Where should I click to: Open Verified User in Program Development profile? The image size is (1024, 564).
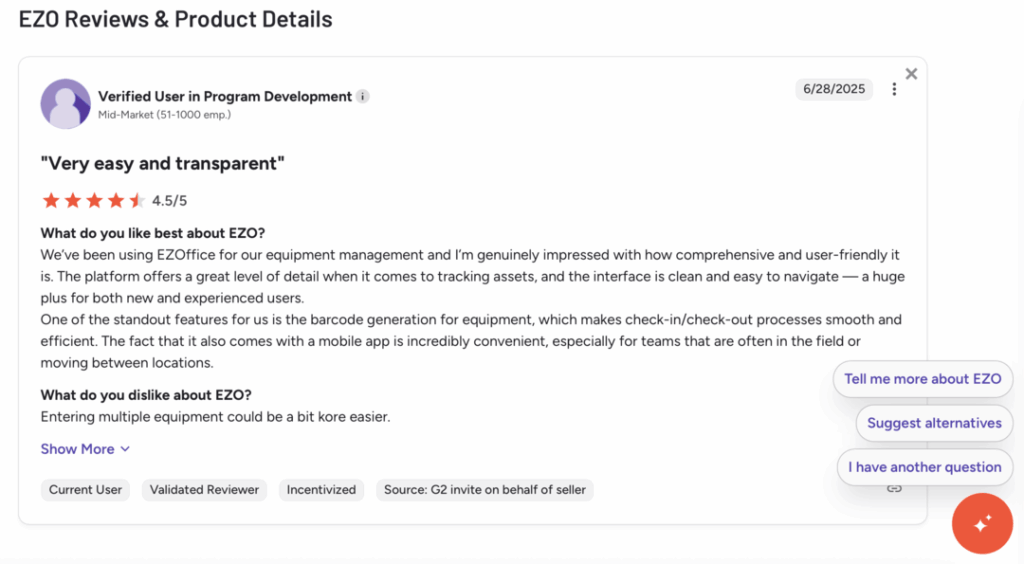[x=225, y=97]
